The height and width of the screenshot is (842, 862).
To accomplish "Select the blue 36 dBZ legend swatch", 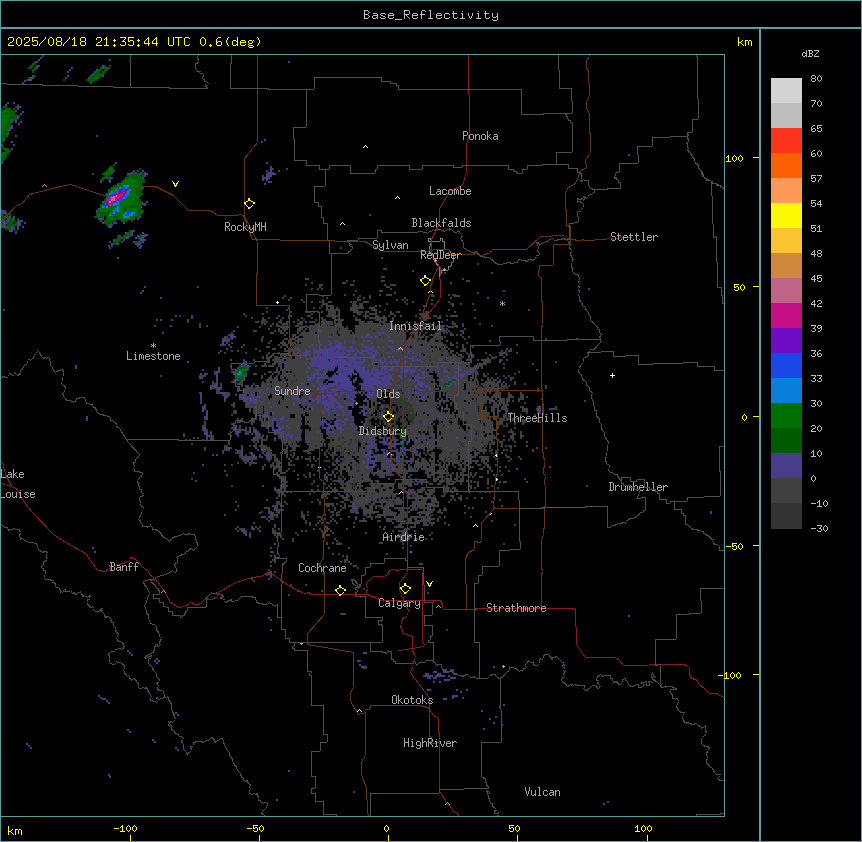I will click(x=786, y=365).
